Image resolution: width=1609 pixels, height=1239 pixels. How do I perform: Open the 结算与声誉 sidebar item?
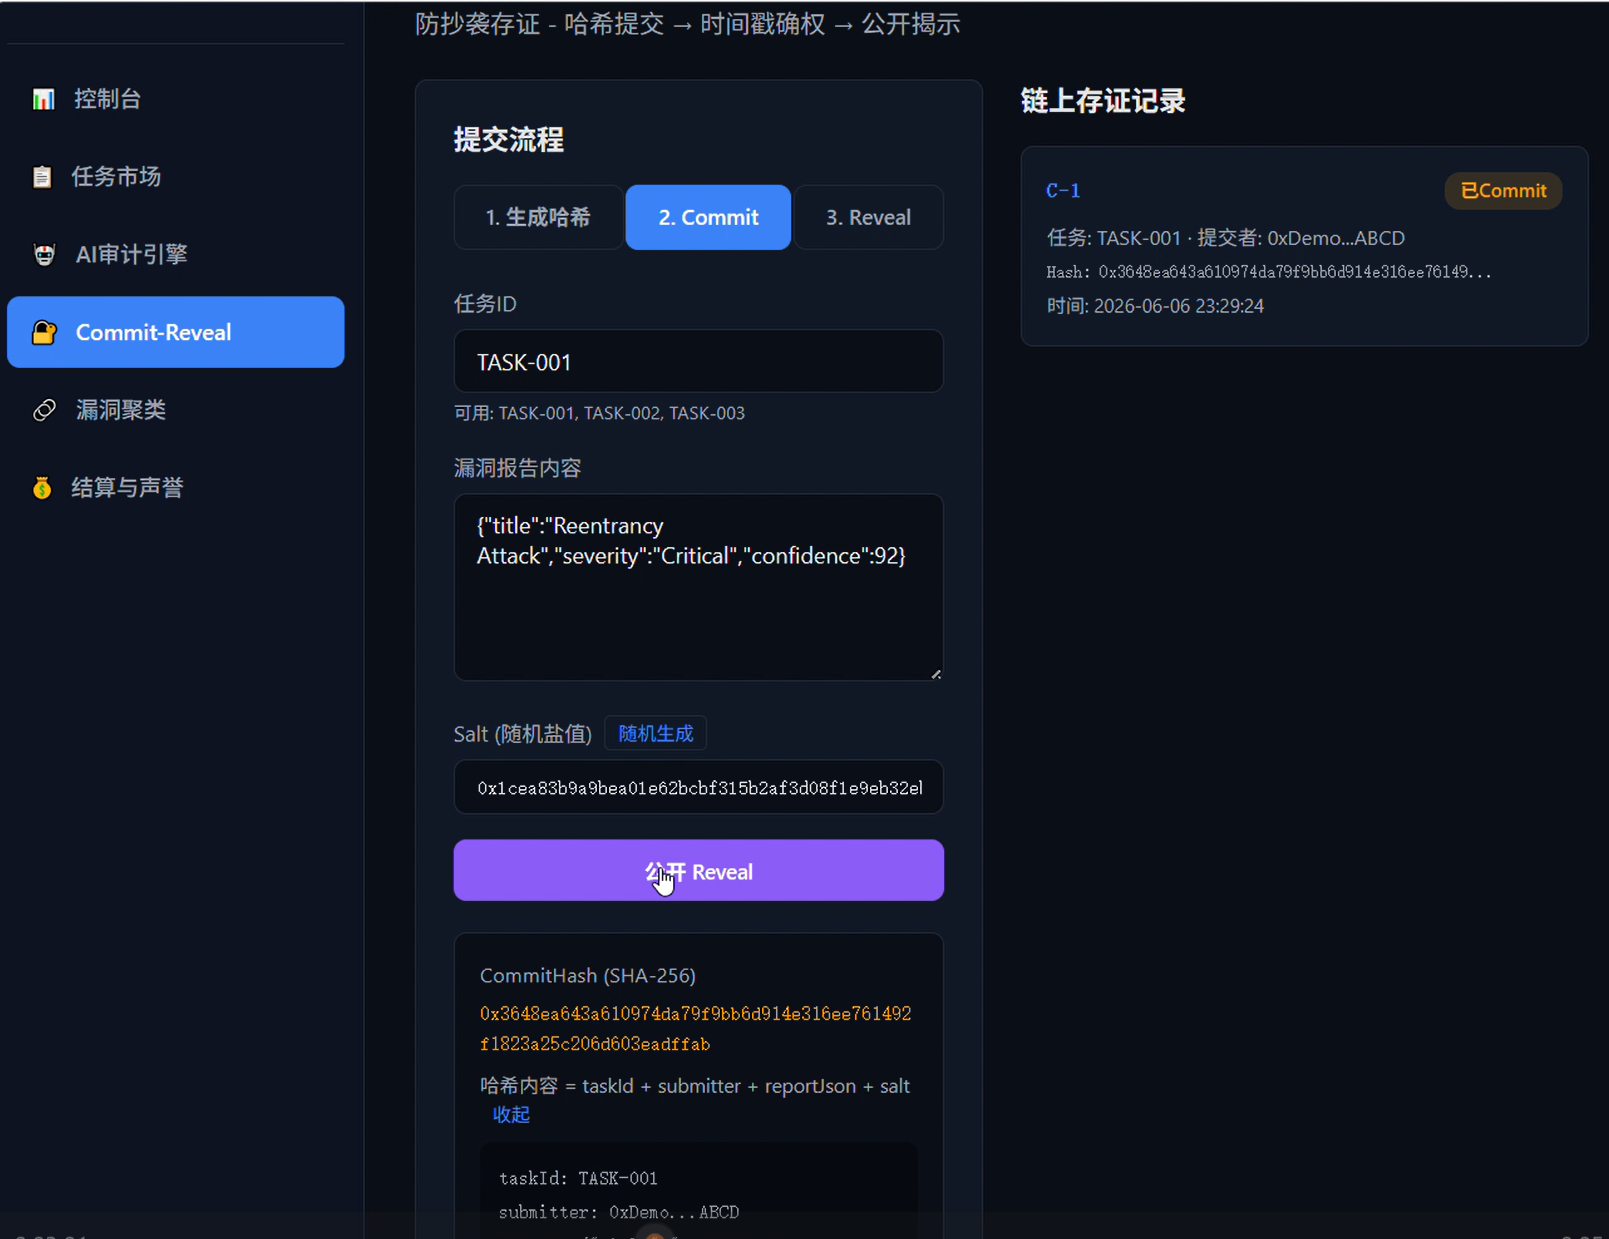[176, 487]
